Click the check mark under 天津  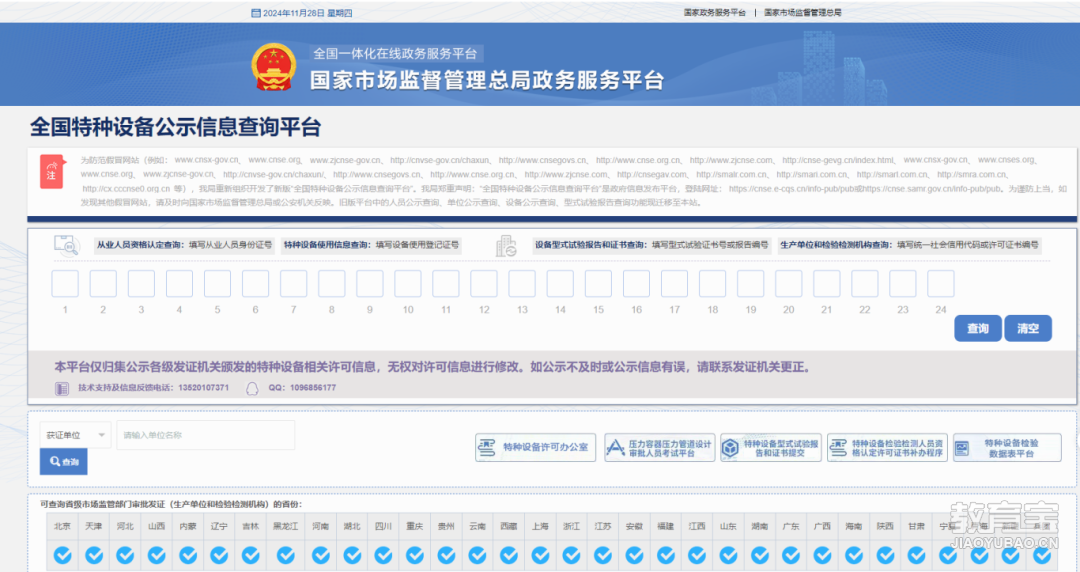point(94,555)
